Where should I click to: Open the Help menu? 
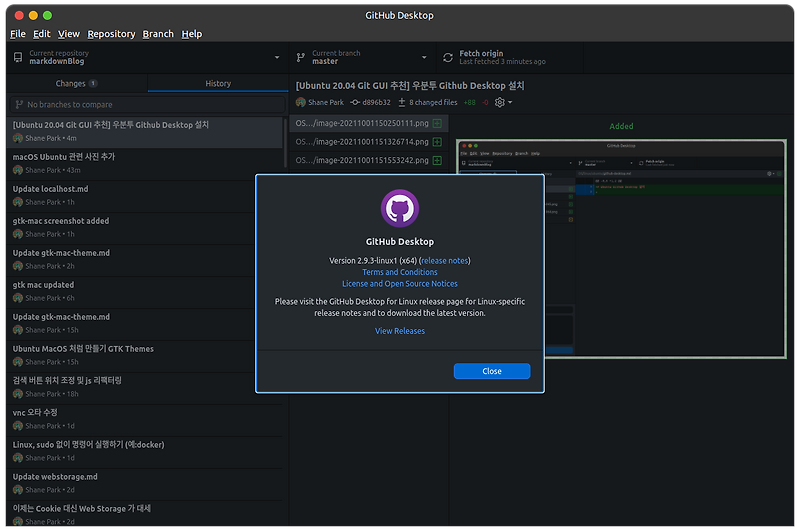click(192, 34)
